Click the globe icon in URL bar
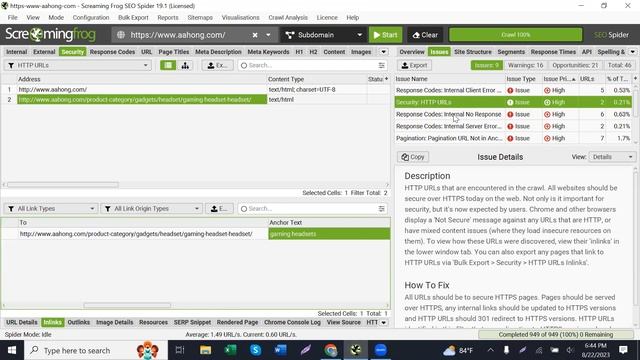This screenshot has width=640, height=360. pos(121,35)
